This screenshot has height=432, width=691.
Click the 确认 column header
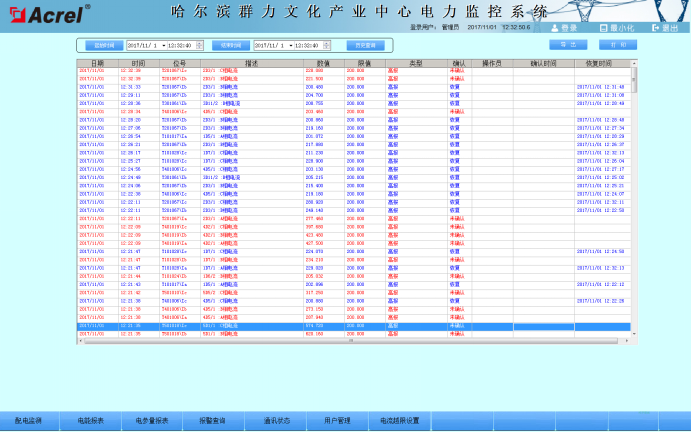point(459,63)
